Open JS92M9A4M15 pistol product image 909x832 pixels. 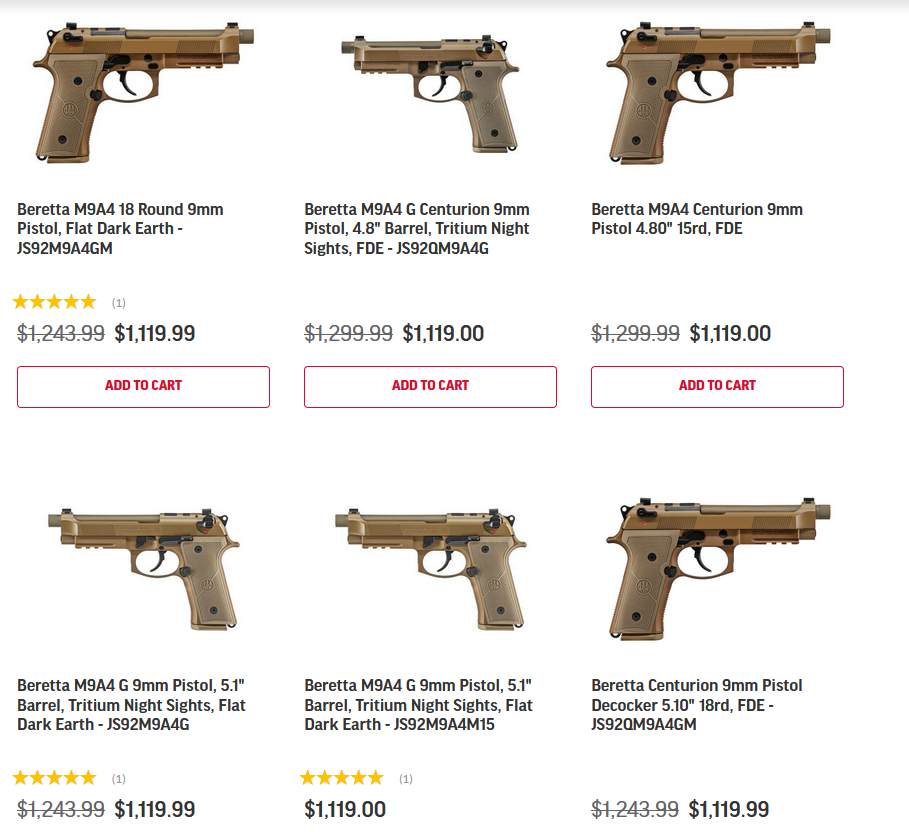click(431, 568)
